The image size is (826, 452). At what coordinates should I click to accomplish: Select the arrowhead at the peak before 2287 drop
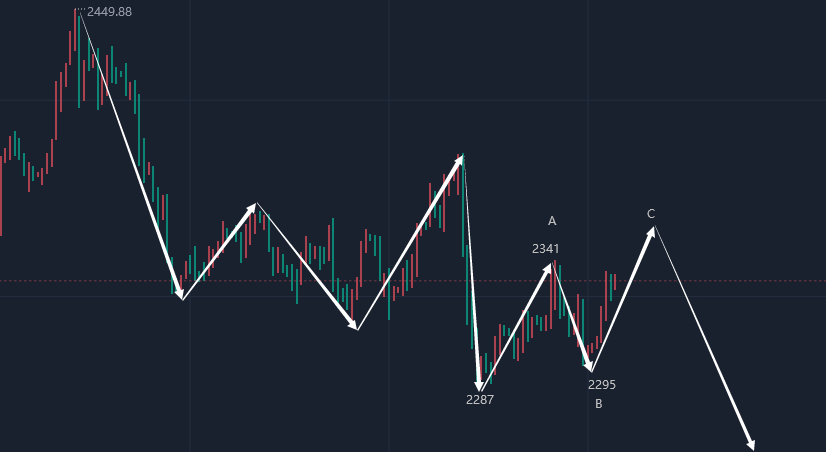click(460, 159)
